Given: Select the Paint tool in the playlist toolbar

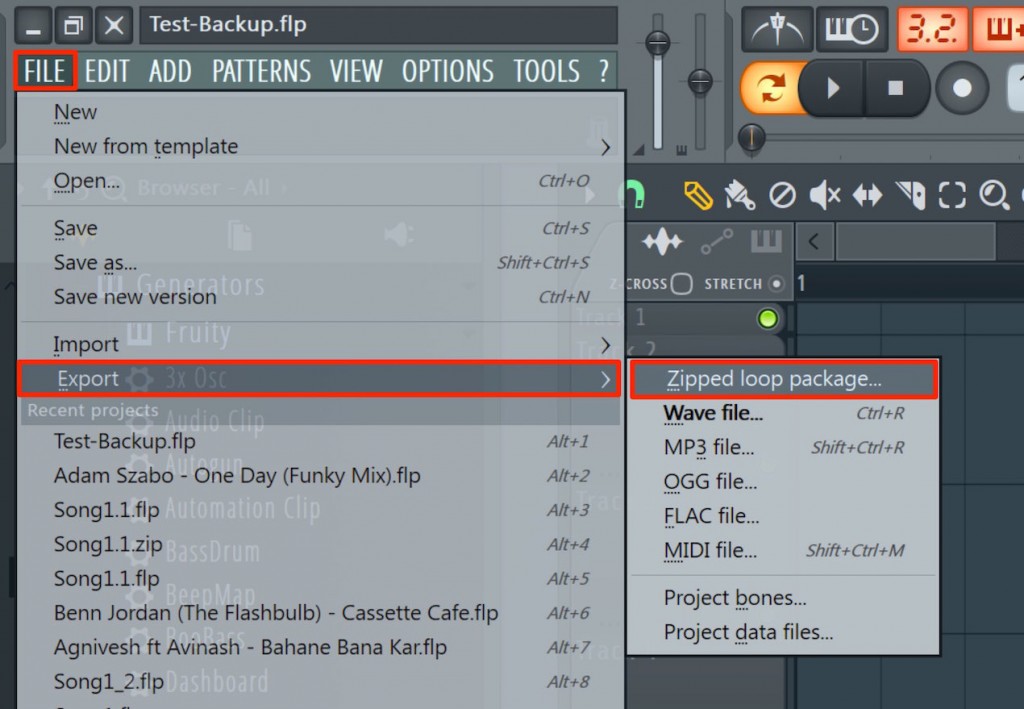Looking at the screenshot, I should pyautogui.click(x=742, y=195).
